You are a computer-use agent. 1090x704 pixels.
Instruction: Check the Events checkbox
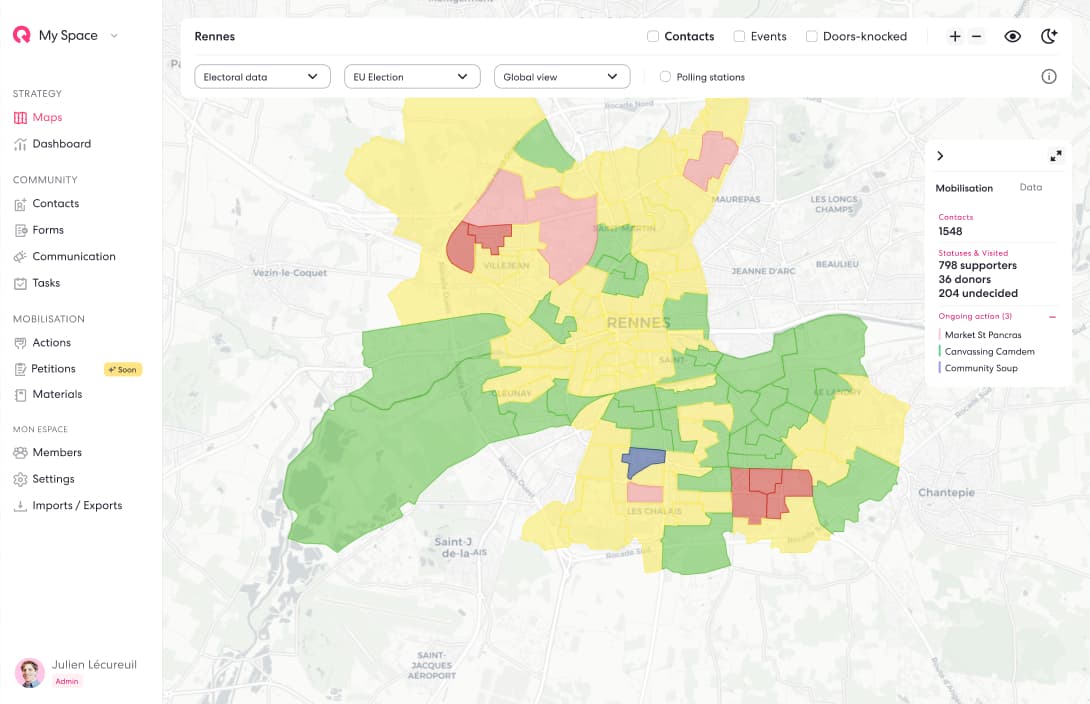point(739,36)
